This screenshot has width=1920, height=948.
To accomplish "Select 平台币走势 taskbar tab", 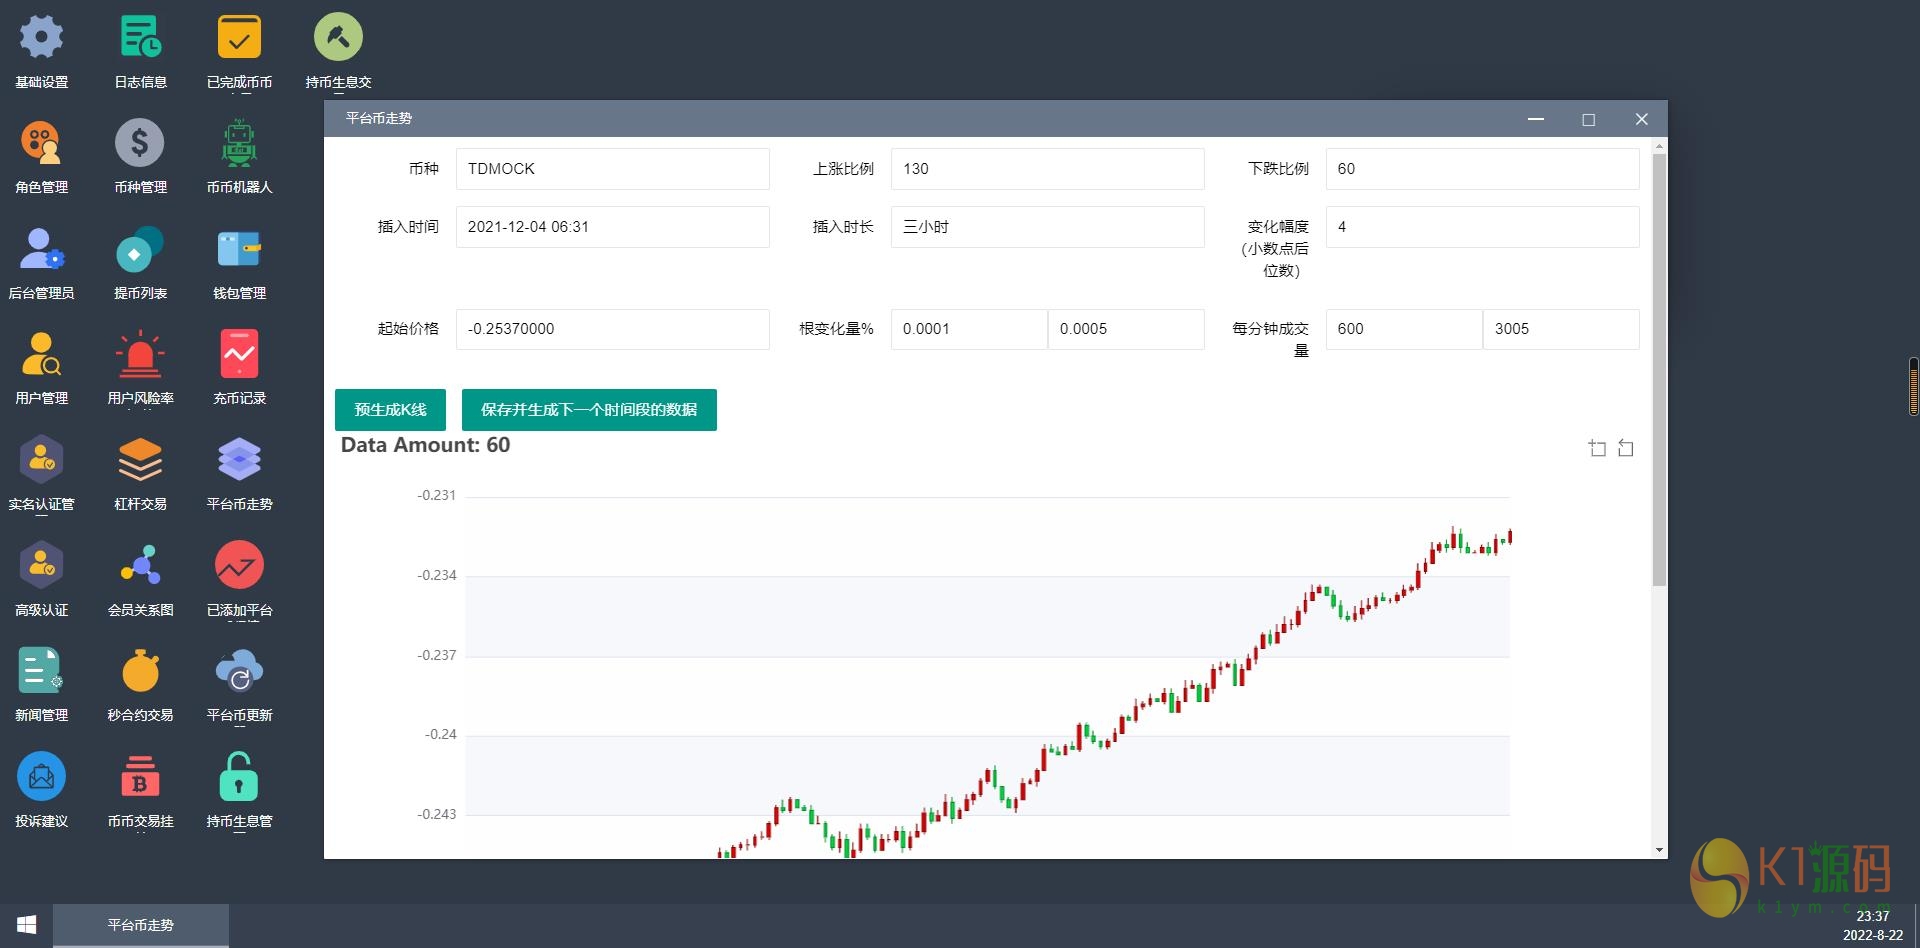I will (x=140, y=925).
